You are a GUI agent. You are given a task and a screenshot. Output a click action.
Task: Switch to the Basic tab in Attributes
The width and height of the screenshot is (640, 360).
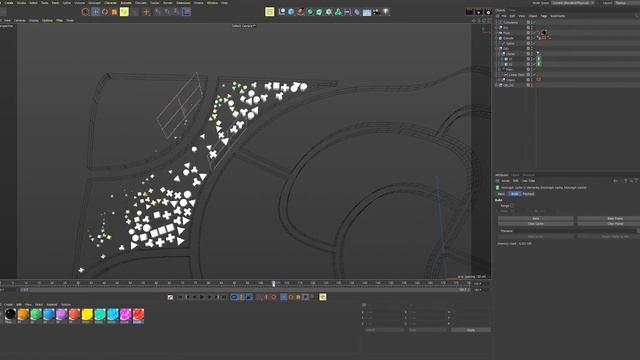click(x=501, y=194)
